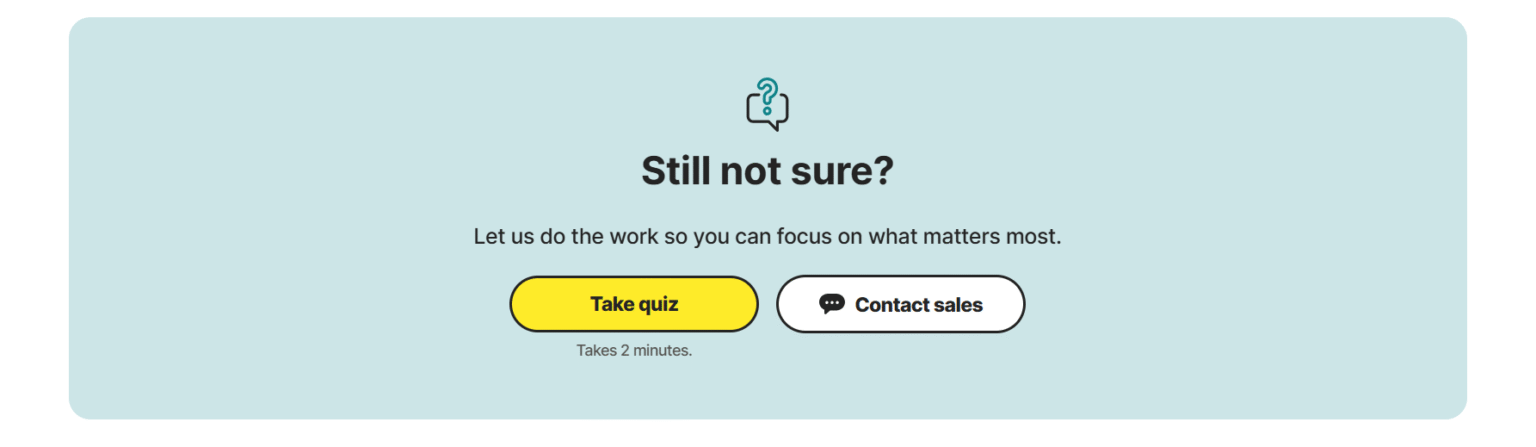Click the word "Contact" on the white button
The image size is (1536, 447).
point(890,304)
